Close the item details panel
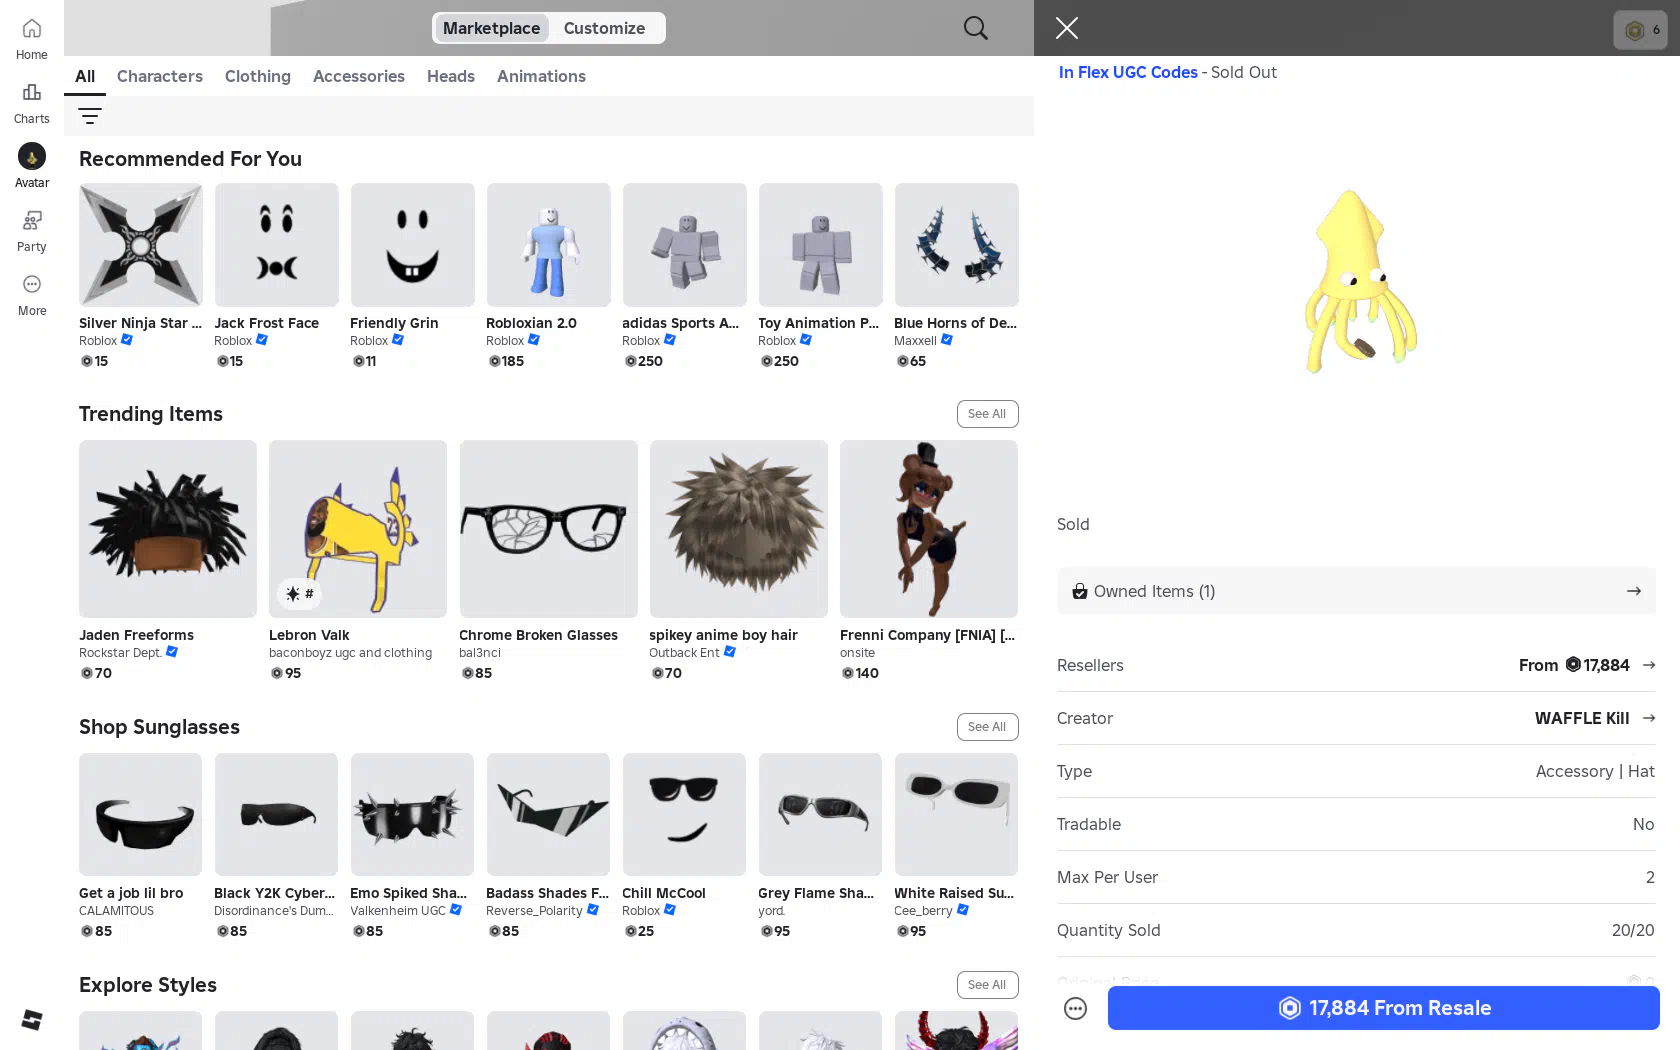 click(x=1067, y=28)
